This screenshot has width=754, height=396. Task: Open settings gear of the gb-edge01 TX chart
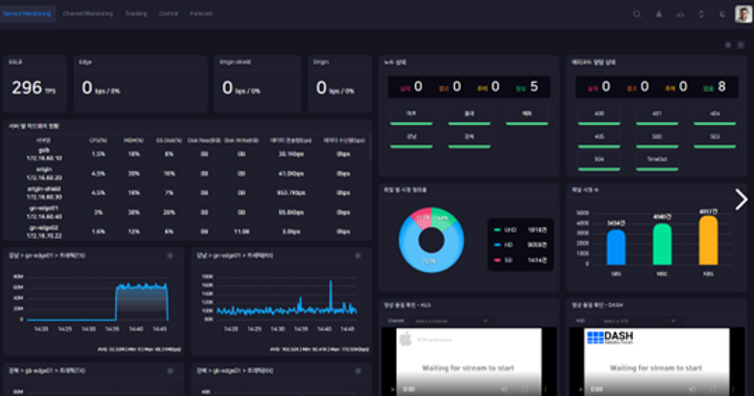170,371
